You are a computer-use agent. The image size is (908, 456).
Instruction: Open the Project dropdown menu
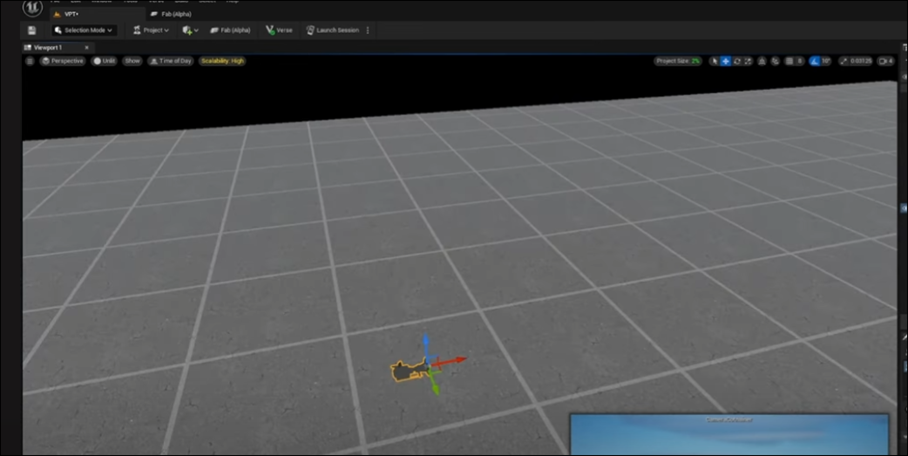click(x=151, y=30)
